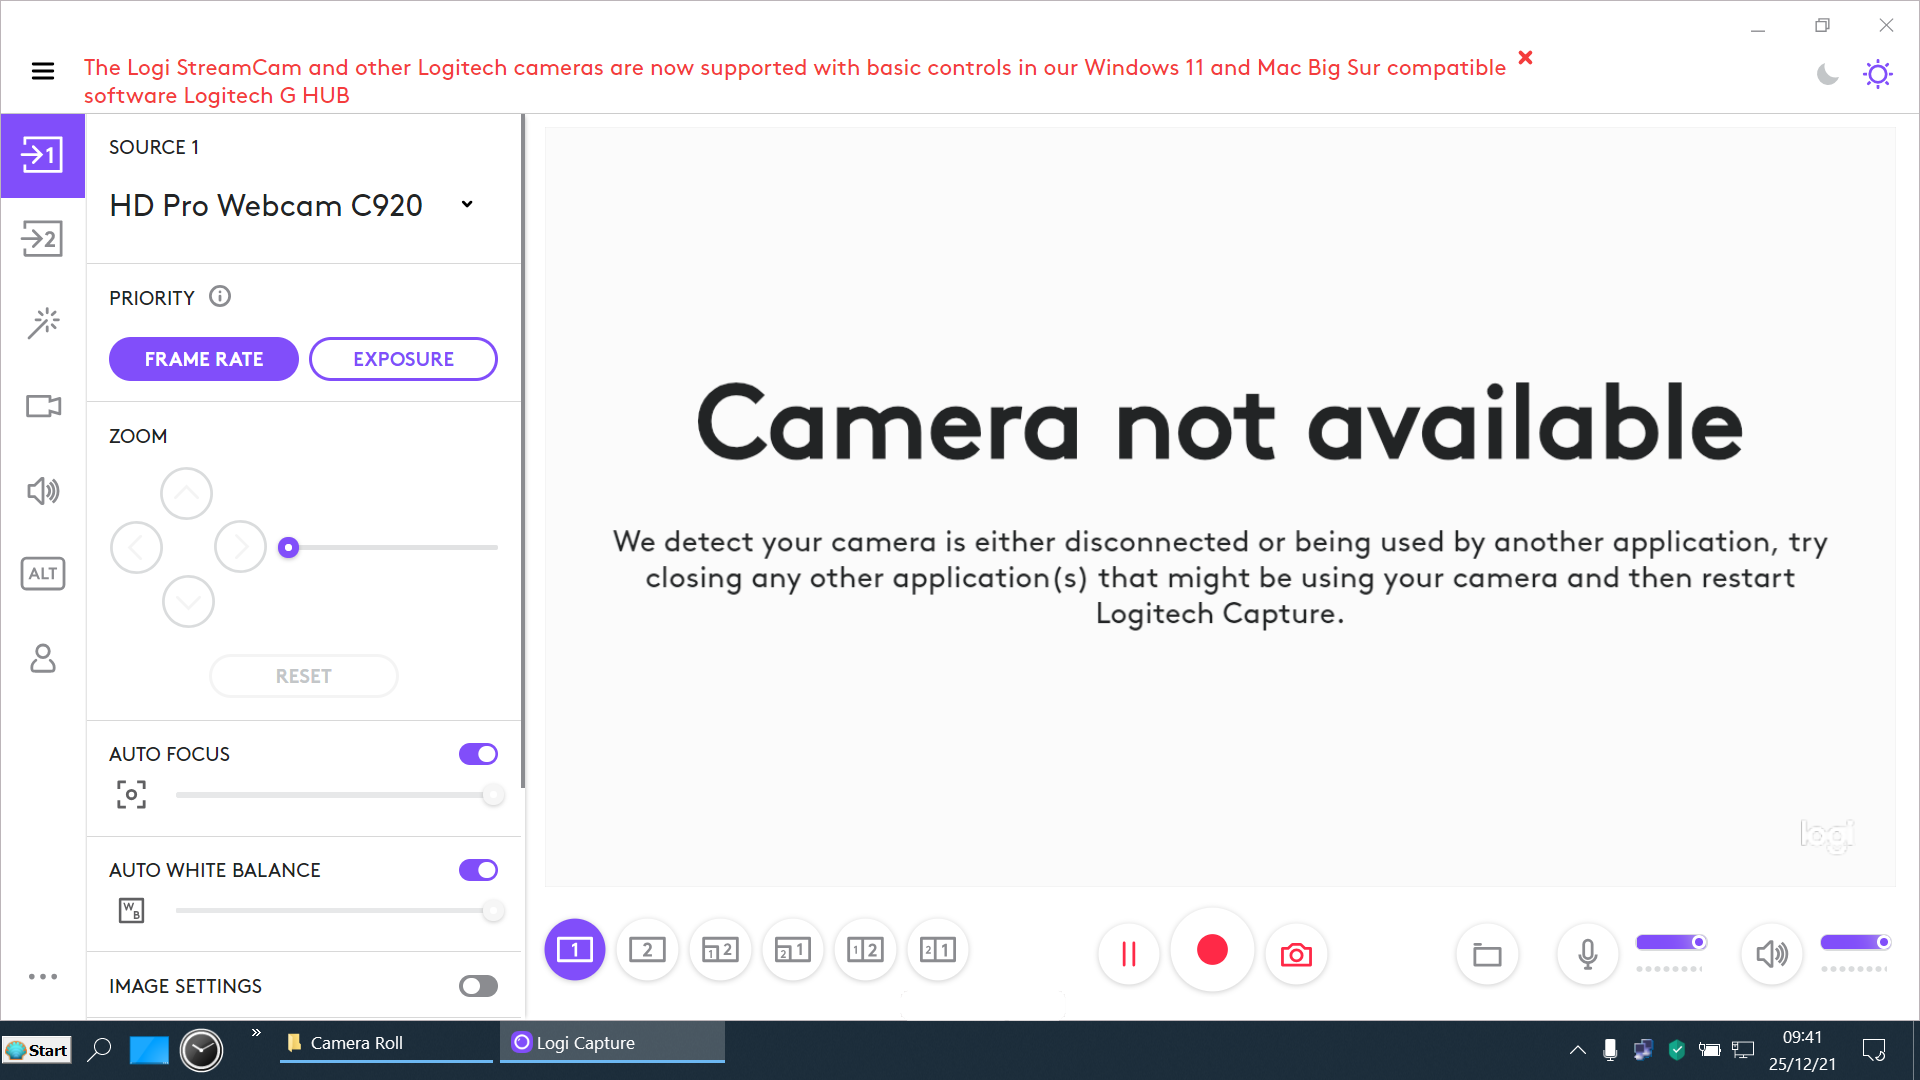
Task: Disable the Auto Focus toggle
Action: [478, 754]
